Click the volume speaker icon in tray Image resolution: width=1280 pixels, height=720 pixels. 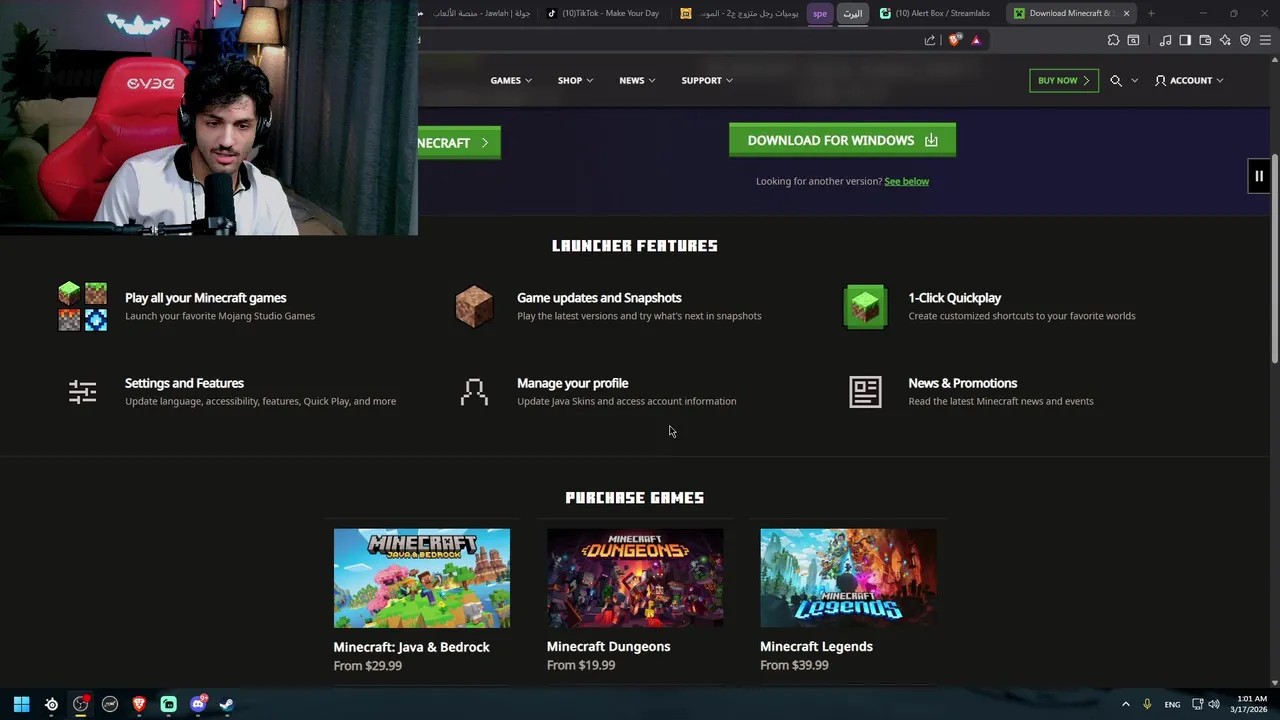(1214, 704)
